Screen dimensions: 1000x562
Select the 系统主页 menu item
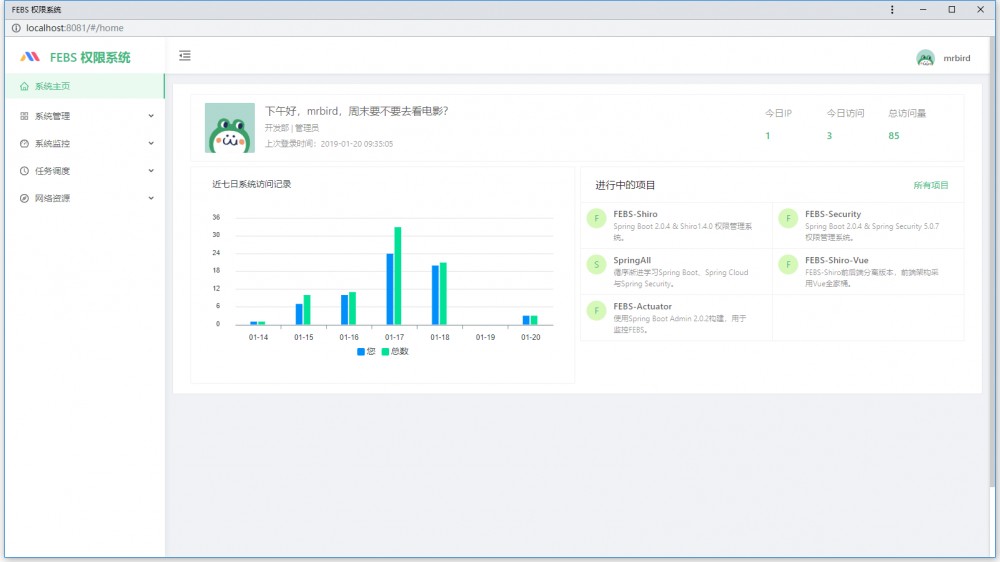tap(85, 86)
